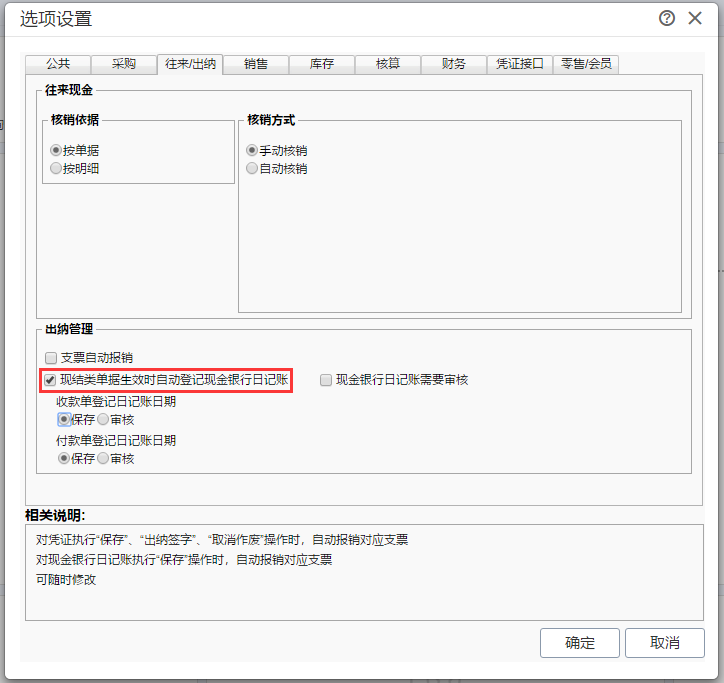Click the 选项设置 dialog title
This screenshot has width=724, height=683.
point(56,19)
